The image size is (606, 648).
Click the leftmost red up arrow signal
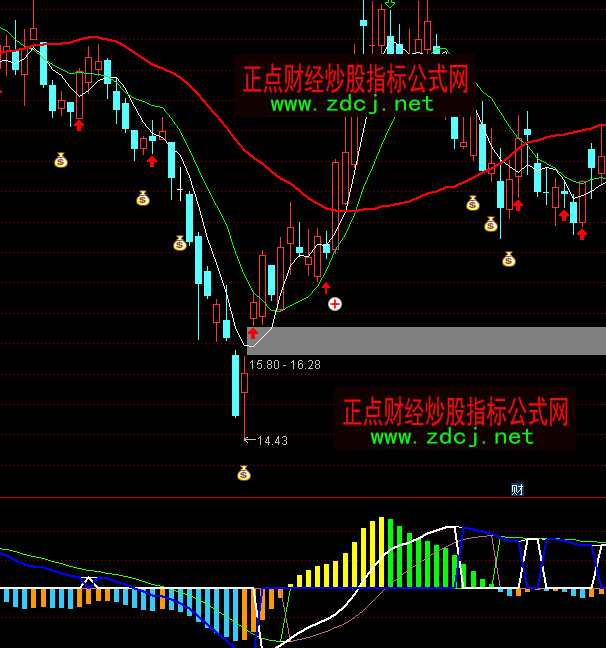(x=78, y=124)
